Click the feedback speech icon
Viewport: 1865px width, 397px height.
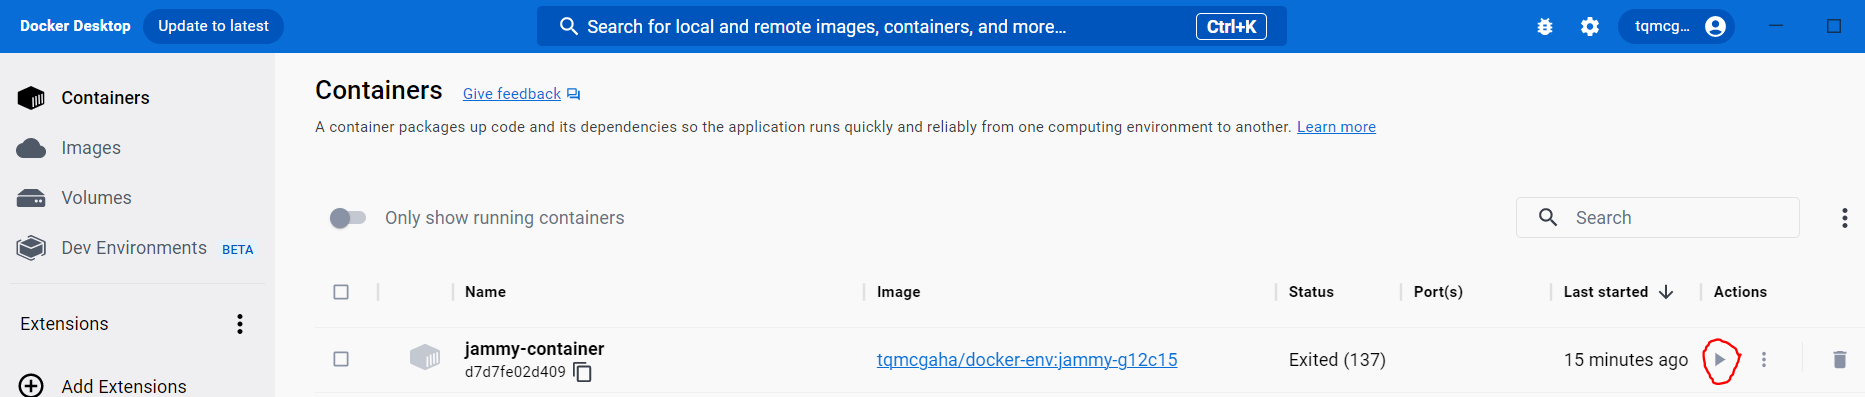pyautogui.click(x=573, y=94)
